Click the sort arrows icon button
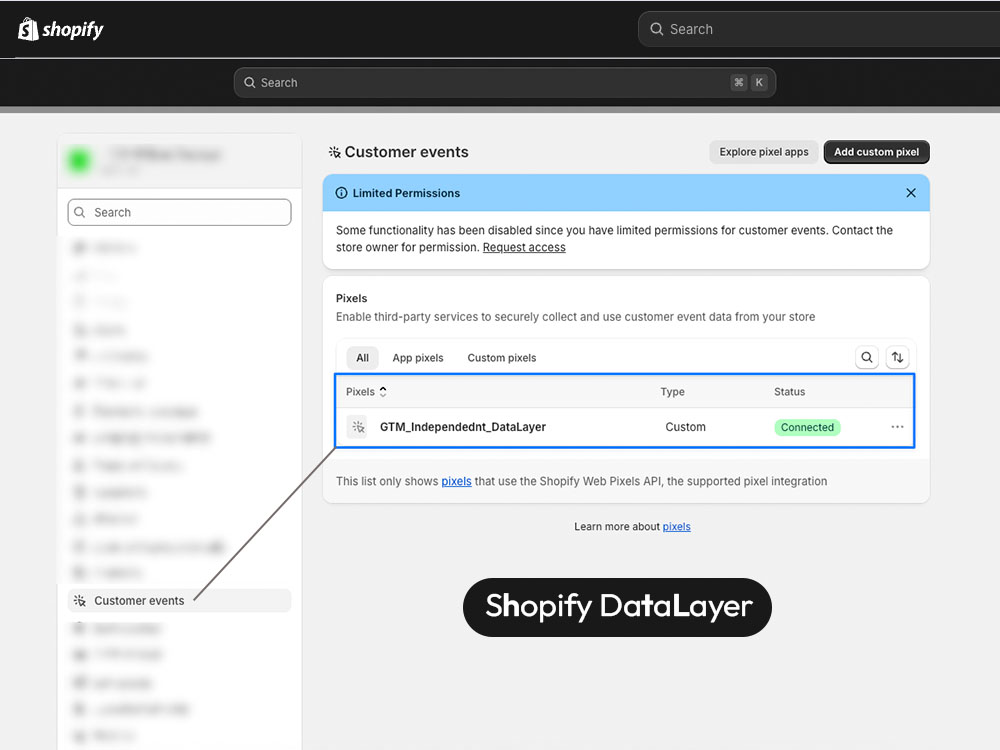 point(897,357)
